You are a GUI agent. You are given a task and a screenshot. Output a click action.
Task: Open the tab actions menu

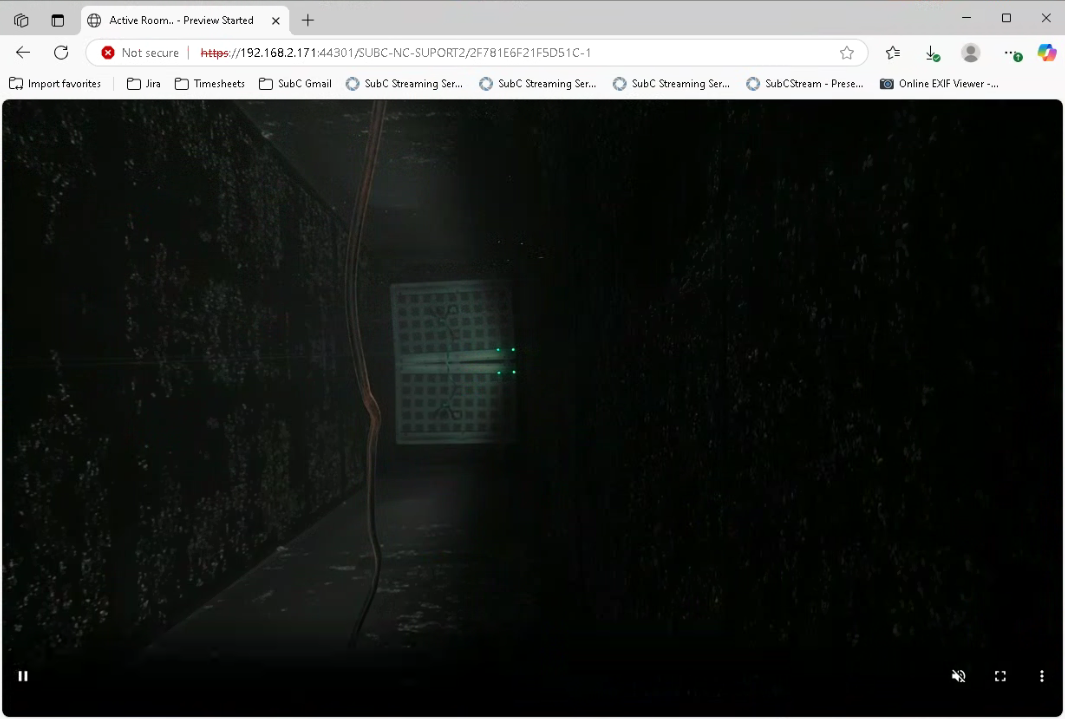point(57,20)
